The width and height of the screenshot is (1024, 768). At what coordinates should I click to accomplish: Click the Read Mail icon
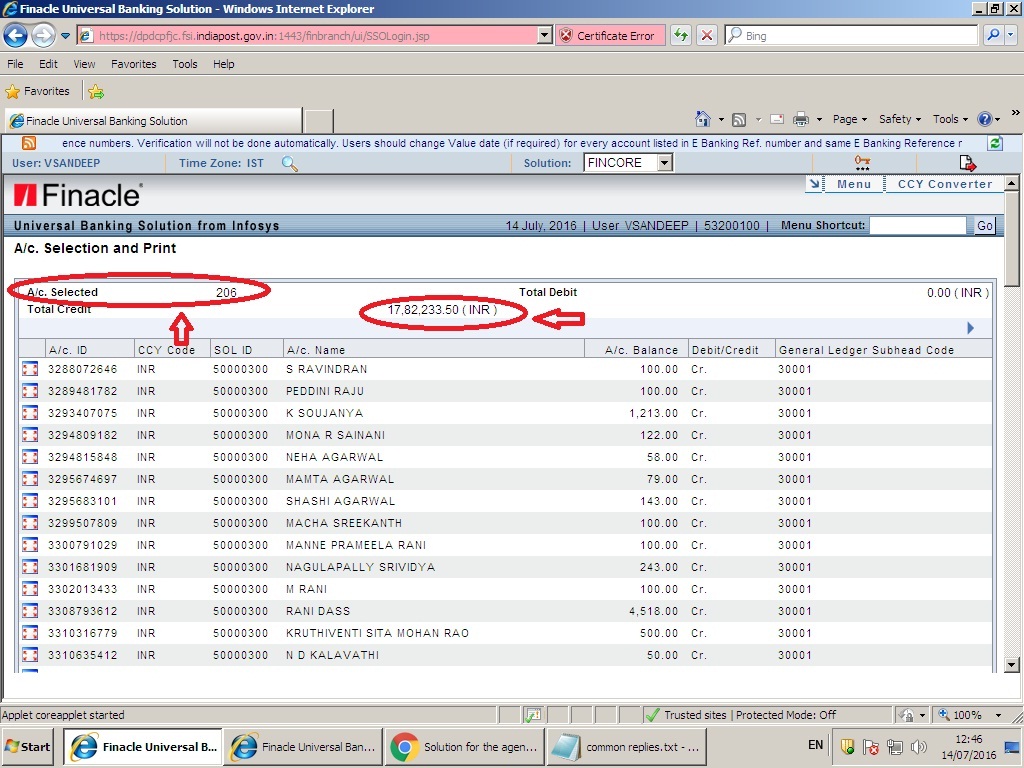[x=777, y=120]
